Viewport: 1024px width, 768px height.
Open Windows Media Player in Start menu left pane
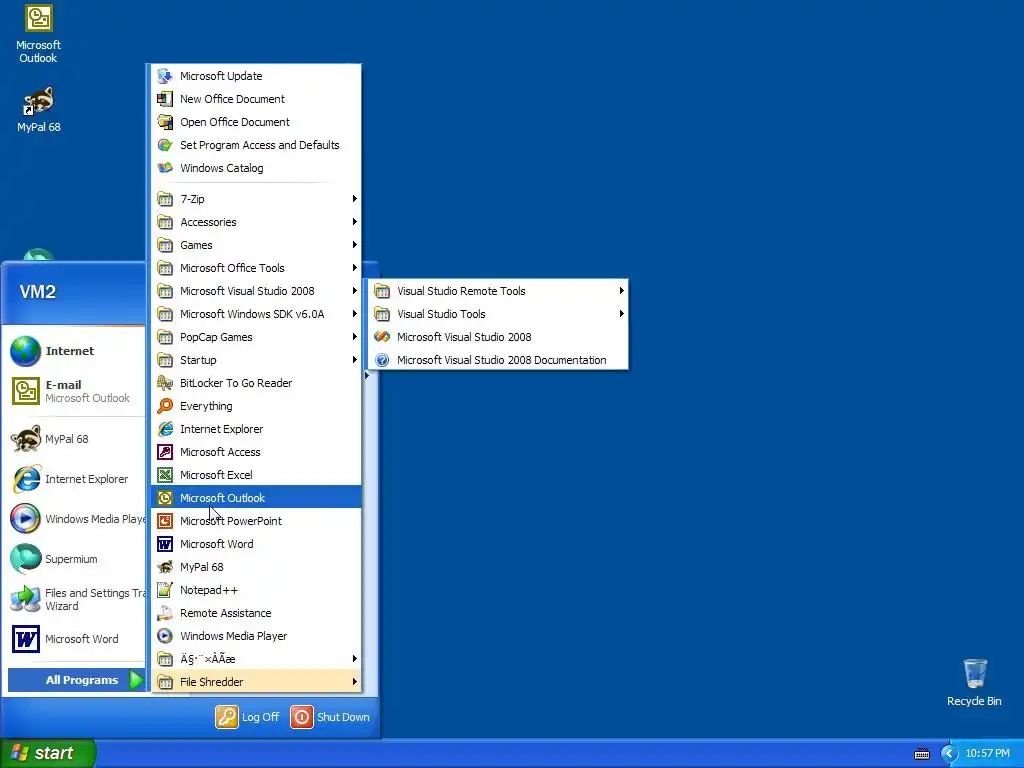click(x=76, y=519)
